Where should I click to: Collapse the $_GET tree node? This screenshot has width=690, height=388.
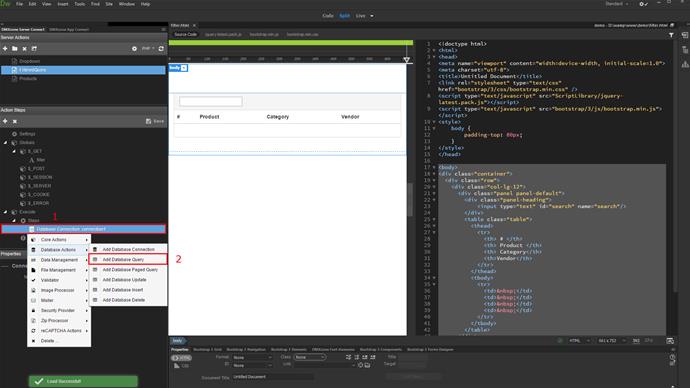(14, 151)
